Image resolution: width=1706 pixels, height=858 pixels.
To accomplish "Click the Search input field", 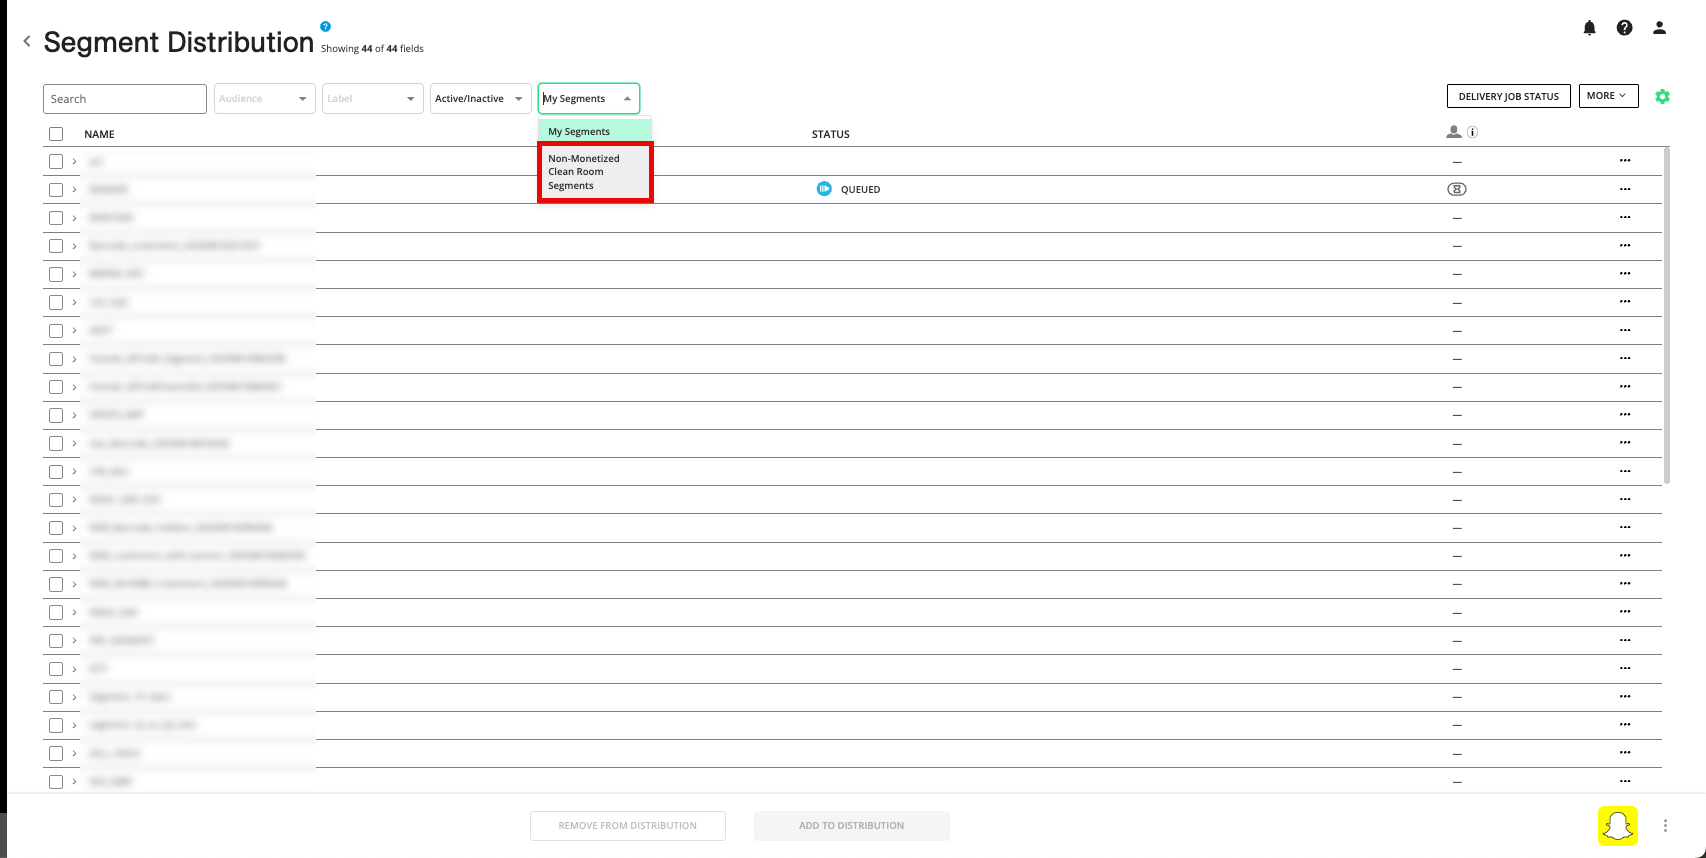I will (124, 99).
